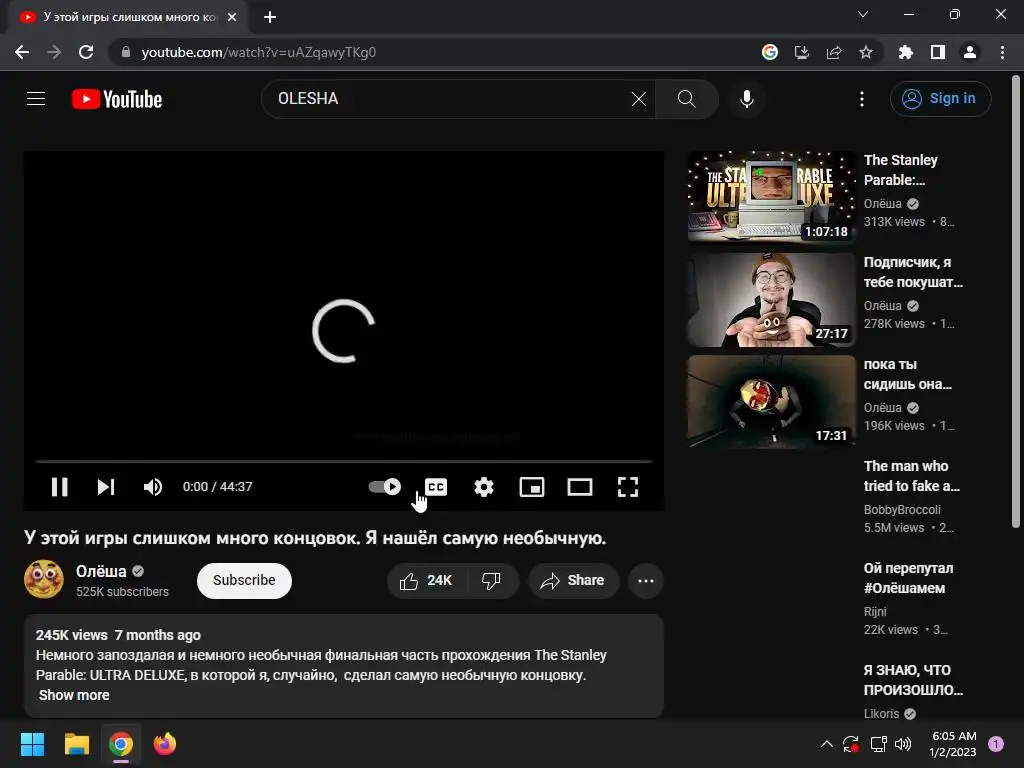Open YouTube settings three-dot menu

pyautogui.click(x=862, y=99)
